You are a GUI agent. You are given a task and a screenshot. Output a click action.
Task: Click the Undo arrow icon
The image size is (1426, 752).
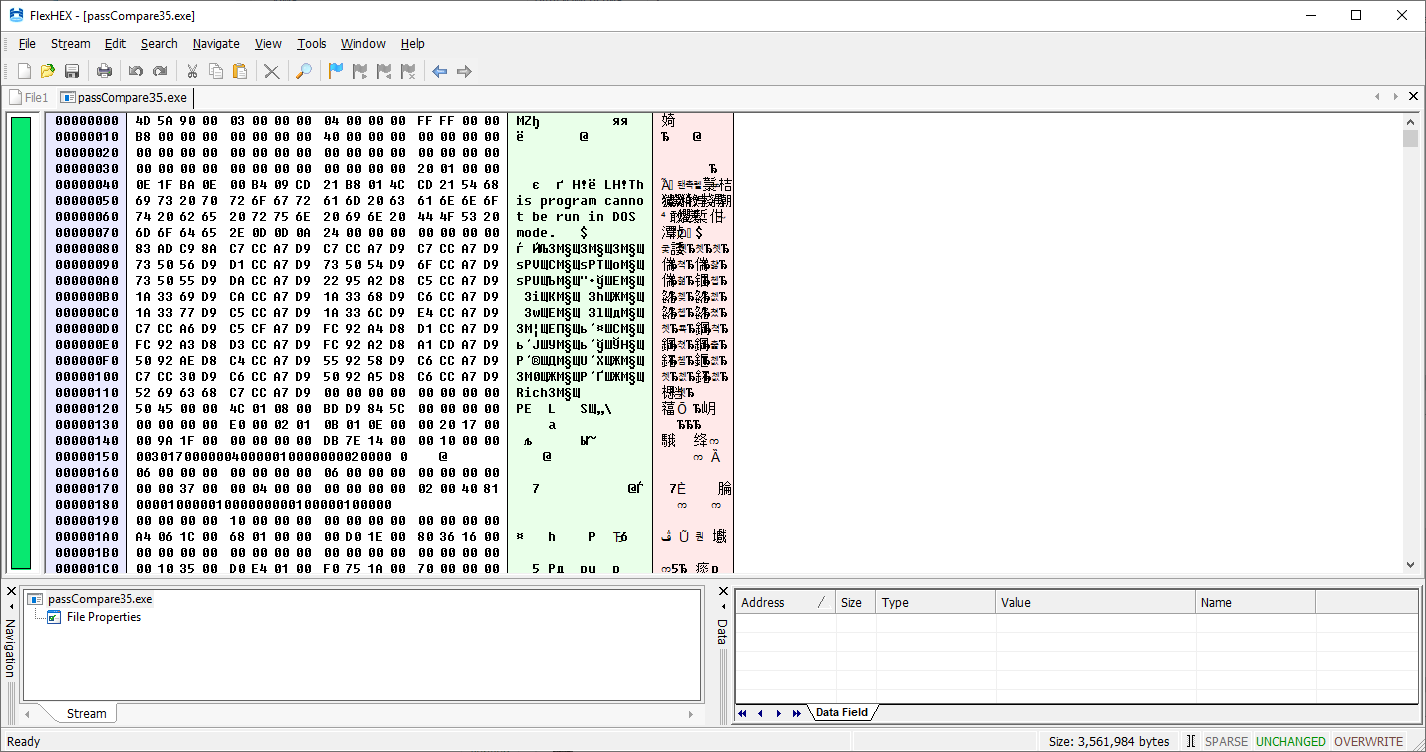[x=136, y=71]
